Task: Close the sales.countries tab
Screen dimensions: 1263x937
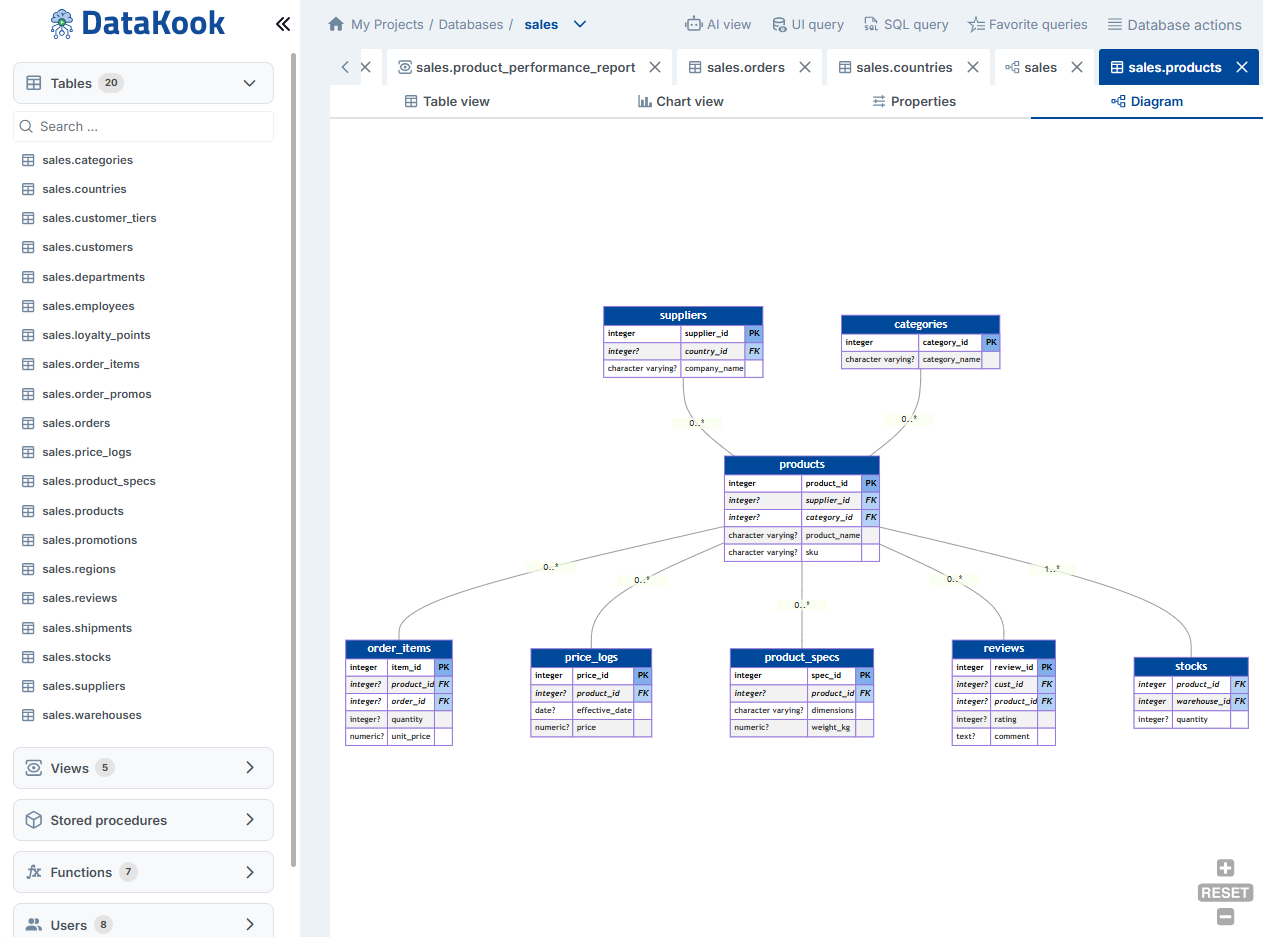Action: click(x=971, y=67)
